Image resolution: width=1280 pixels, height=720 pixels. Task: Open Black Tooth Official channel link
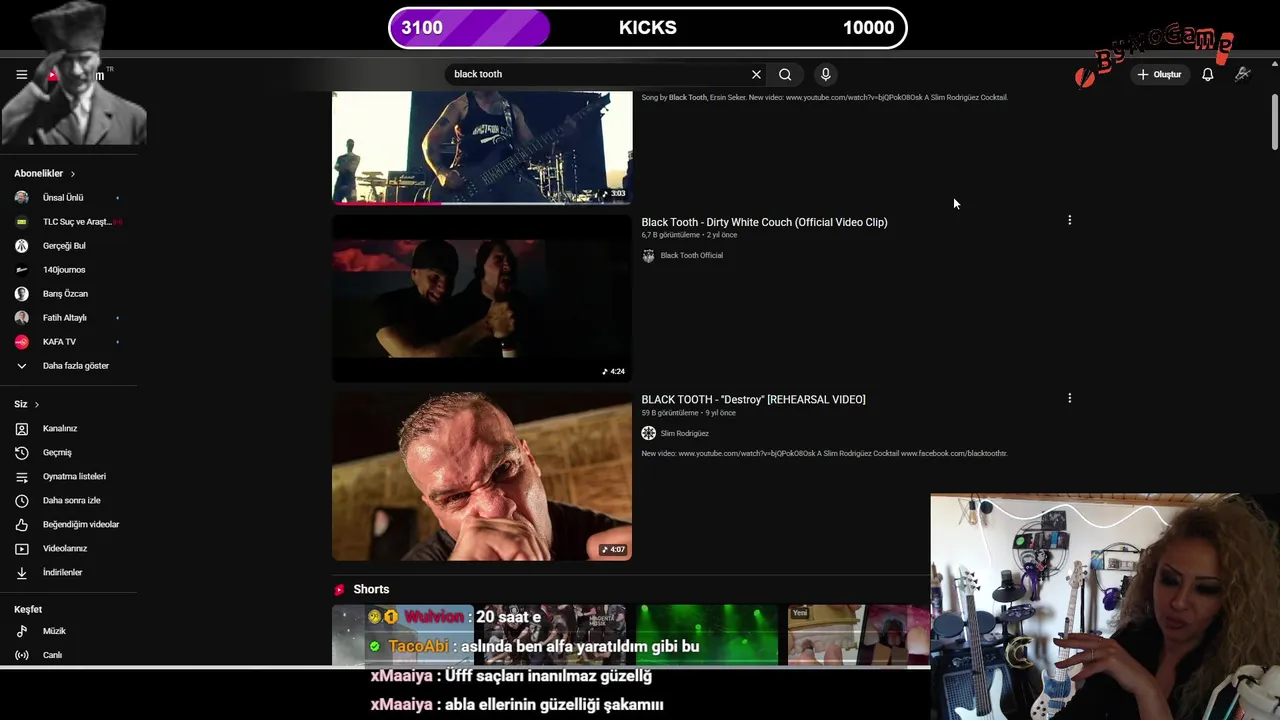(x=691, y=255)
